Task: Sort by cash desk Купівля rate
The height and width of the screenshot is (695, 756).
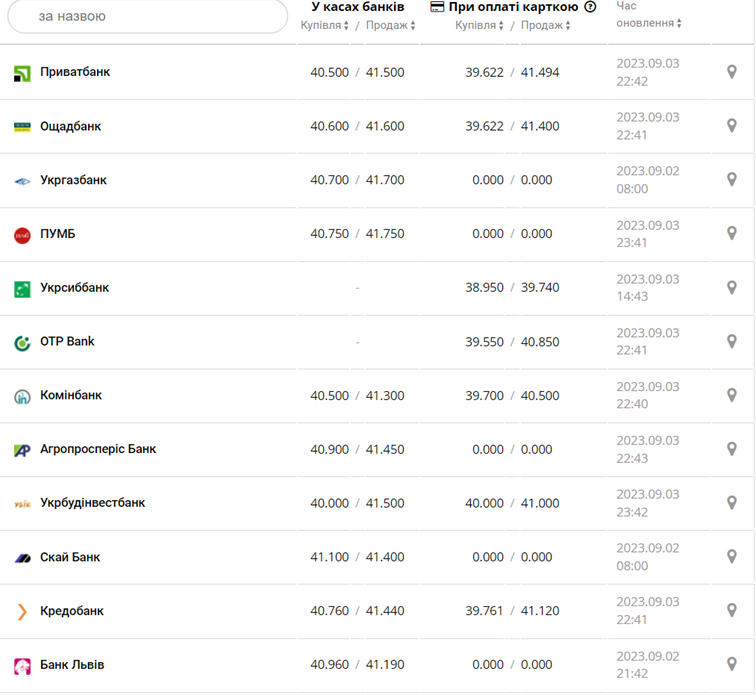Action: [325, 25]
